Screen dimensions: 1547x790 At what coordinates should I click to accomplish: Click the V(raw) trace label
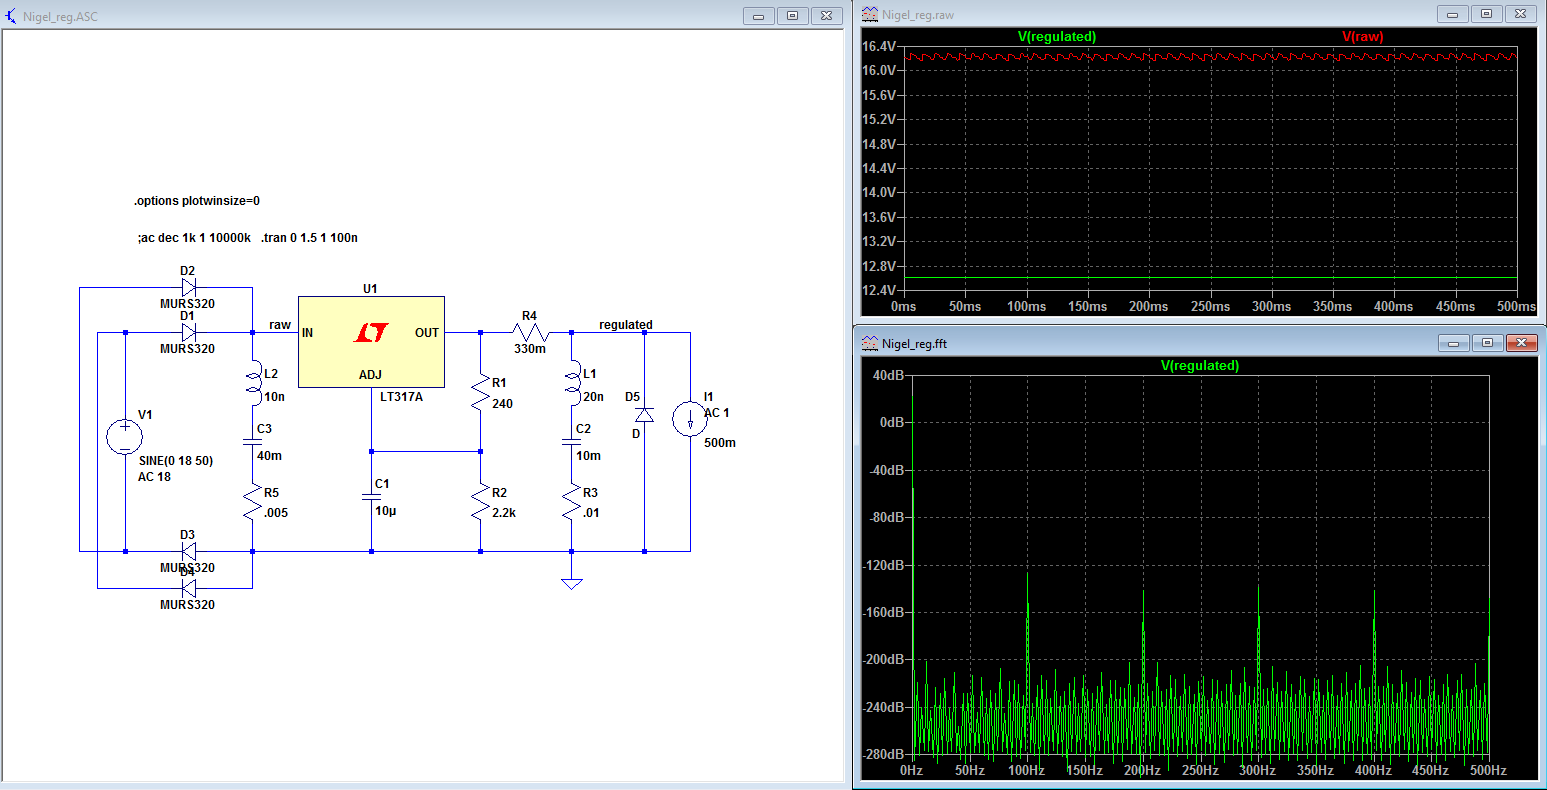coord(1363,36)
